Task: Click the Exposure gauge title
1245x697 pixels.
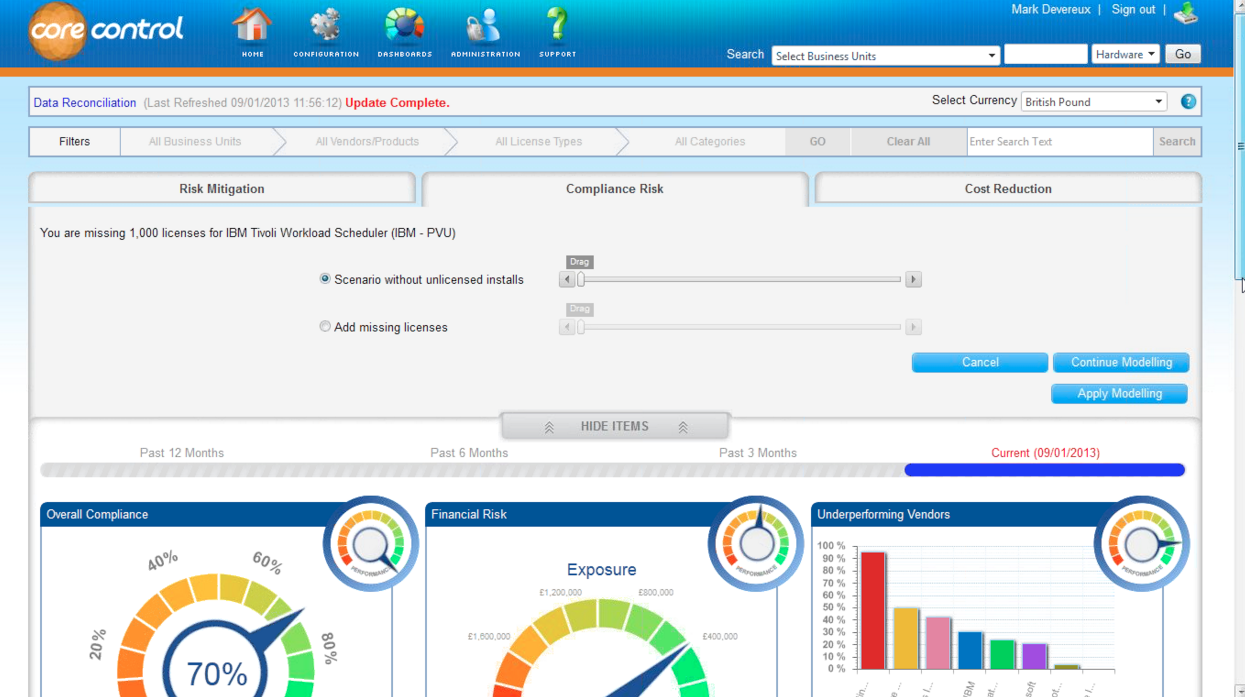Action: 601,570
